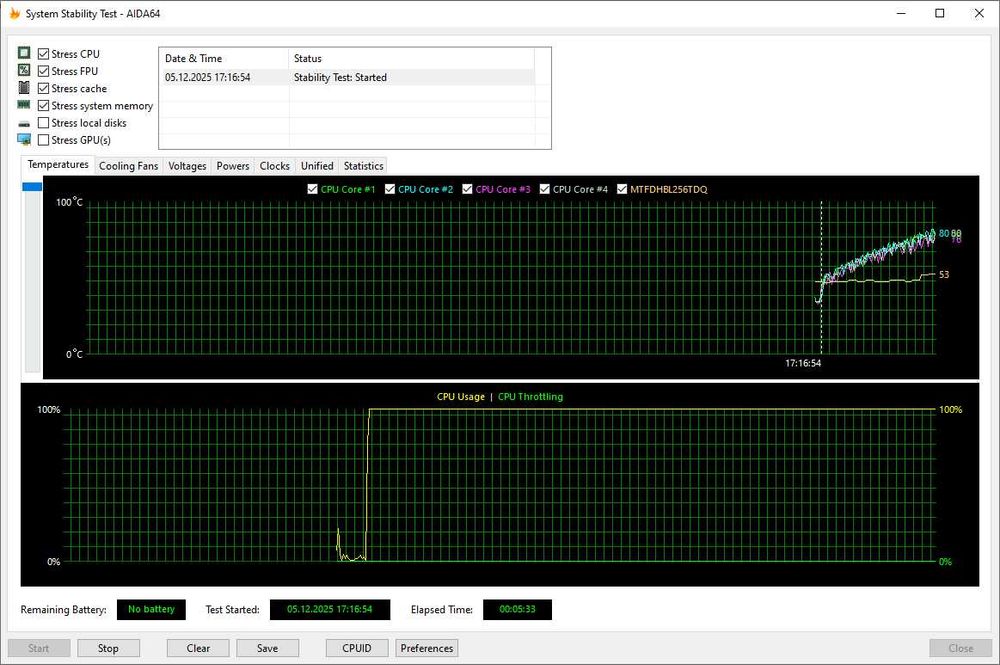Click the 53 degree SSD temperature reading
The image size is (1000, 665).
tap(944, 275)
